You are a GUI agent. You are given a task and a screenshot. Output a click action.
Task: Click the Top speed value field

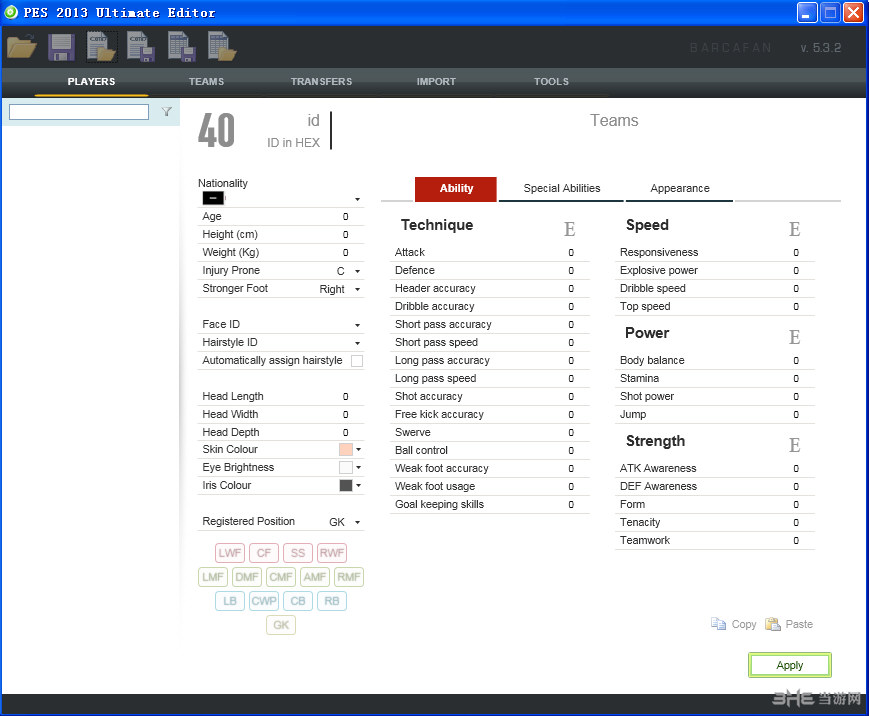tap(795, 306)
